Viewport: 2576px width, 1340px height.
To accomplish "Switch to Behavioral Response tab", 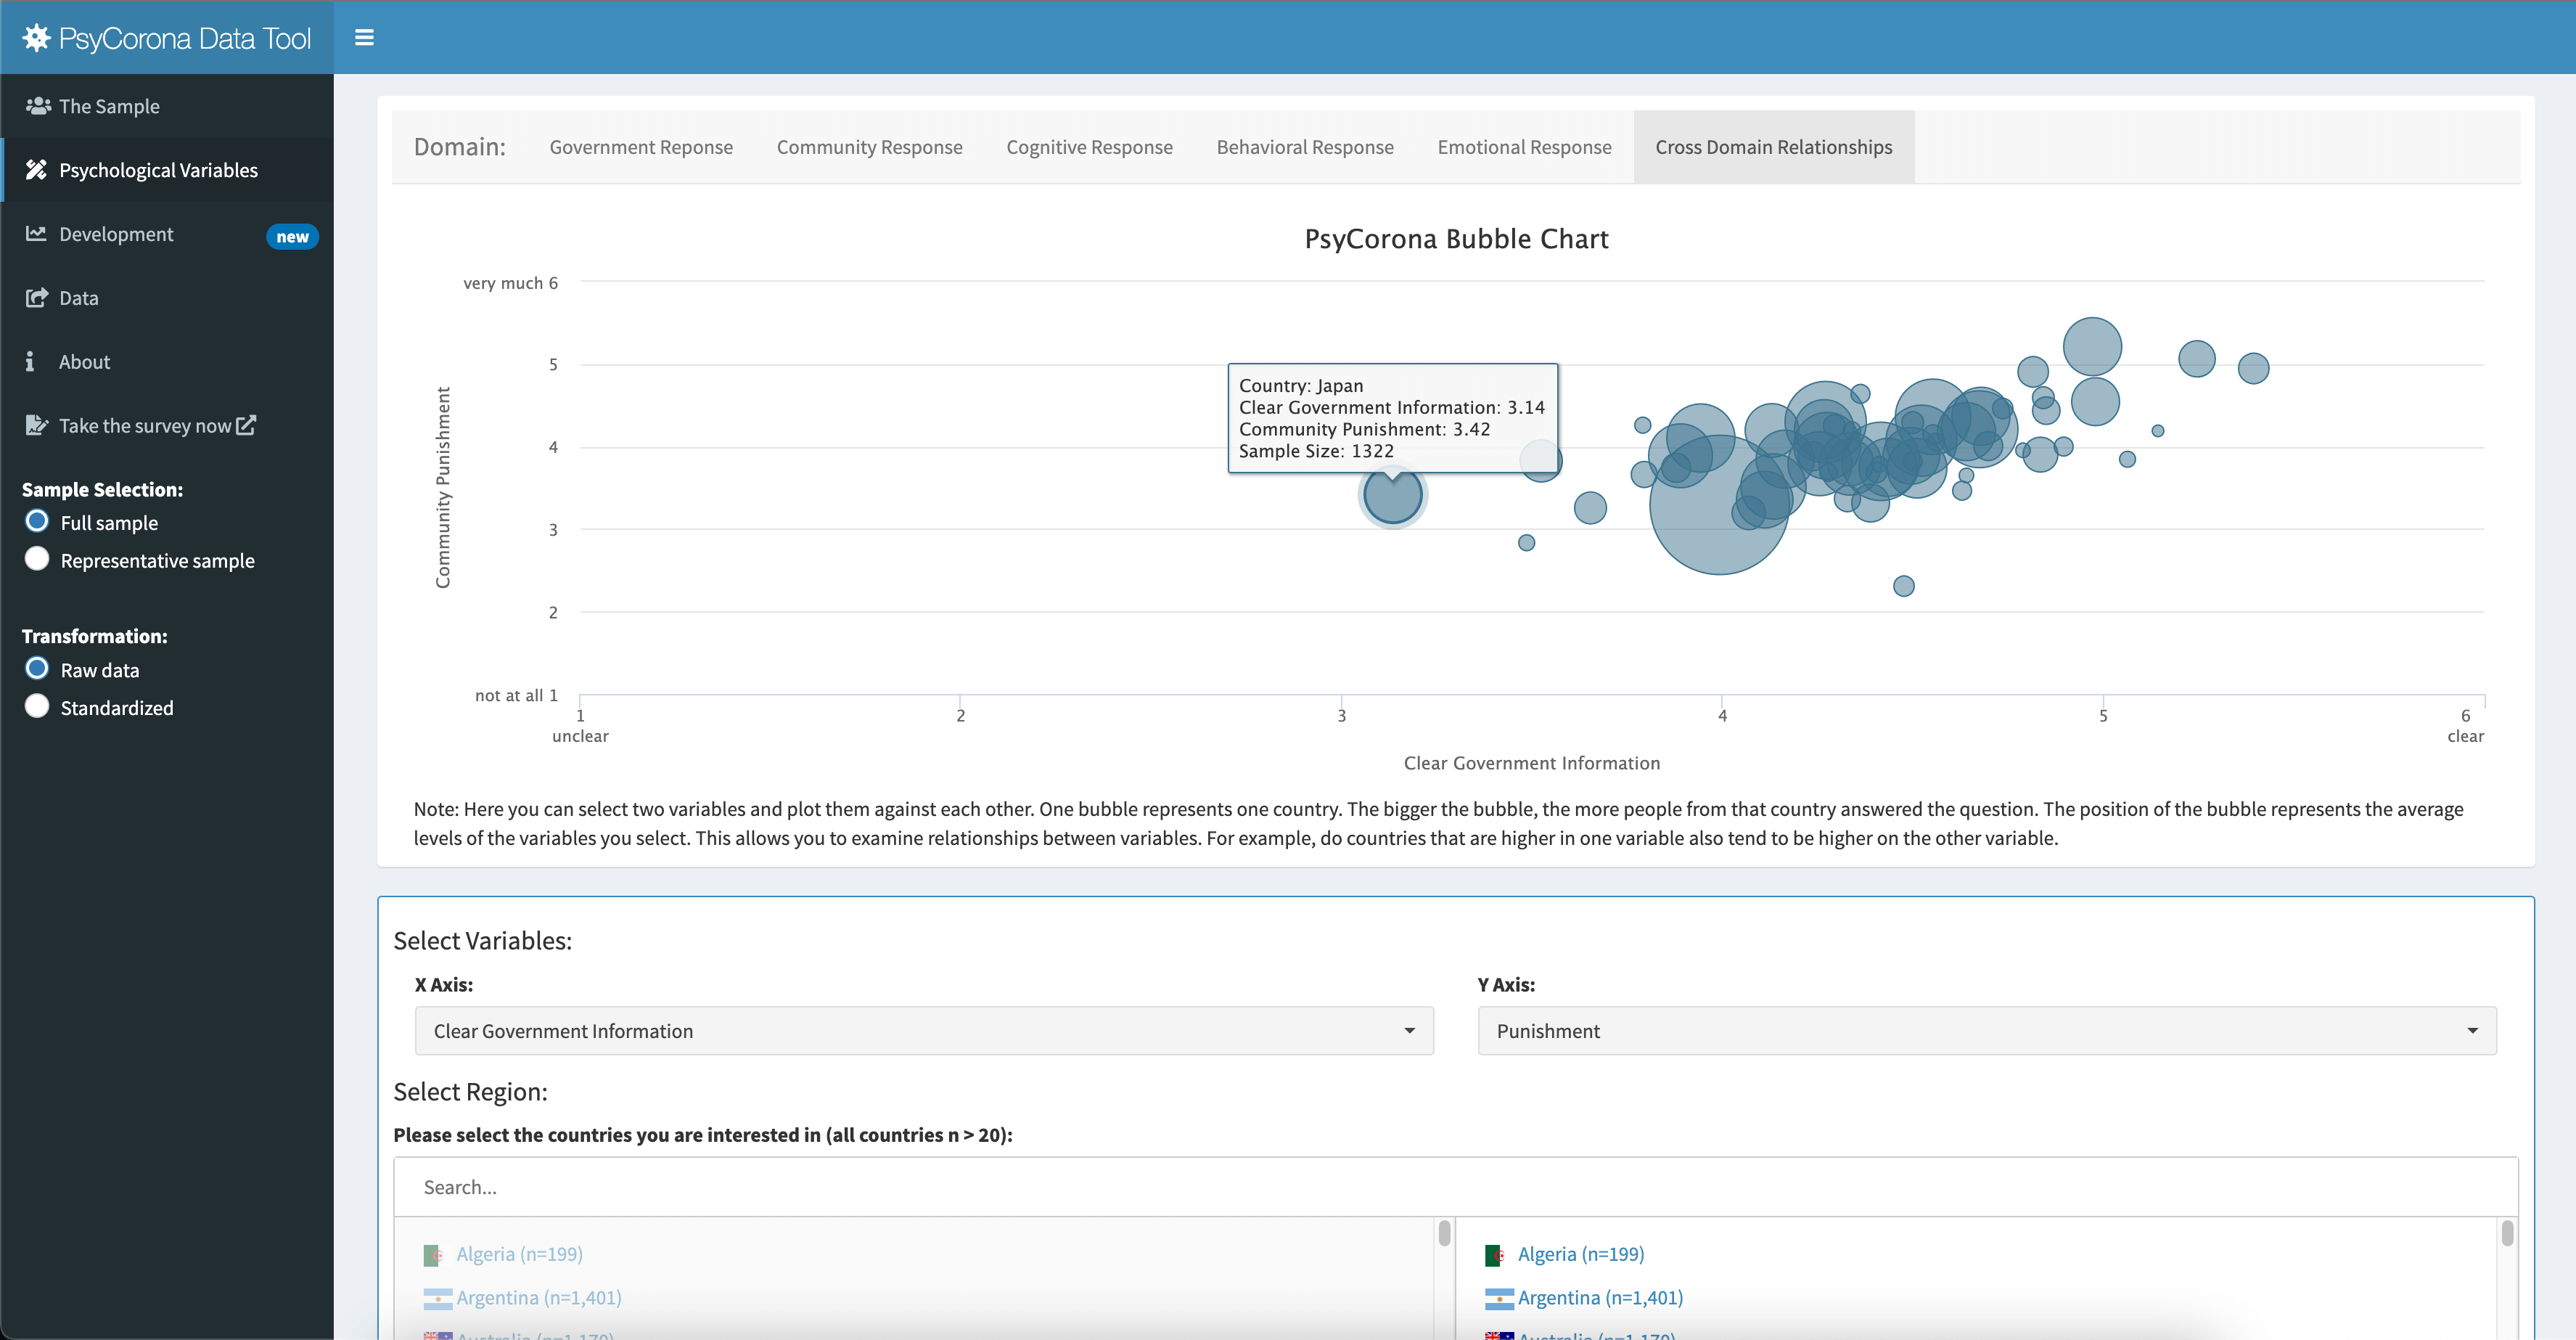I will (x=1304, y=146).
